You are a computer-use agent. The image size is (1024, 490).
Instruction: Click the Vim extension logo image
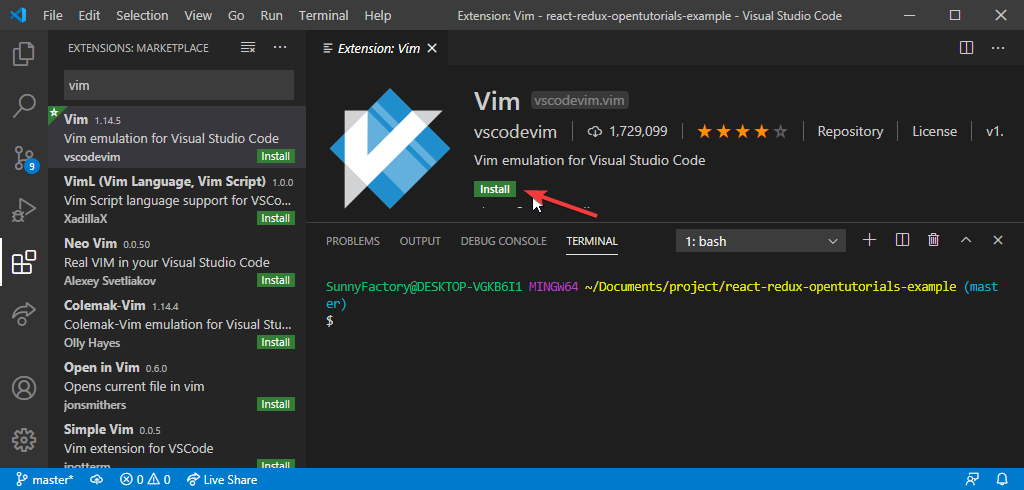[x=390, y=147]
